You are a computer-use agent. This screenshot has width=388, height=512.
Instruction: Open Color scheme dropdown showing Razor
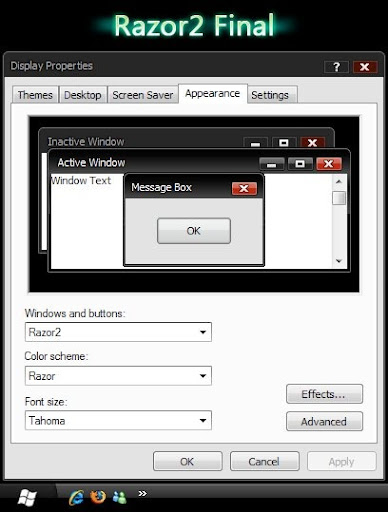pyautogui.click(x=118, y=376)
